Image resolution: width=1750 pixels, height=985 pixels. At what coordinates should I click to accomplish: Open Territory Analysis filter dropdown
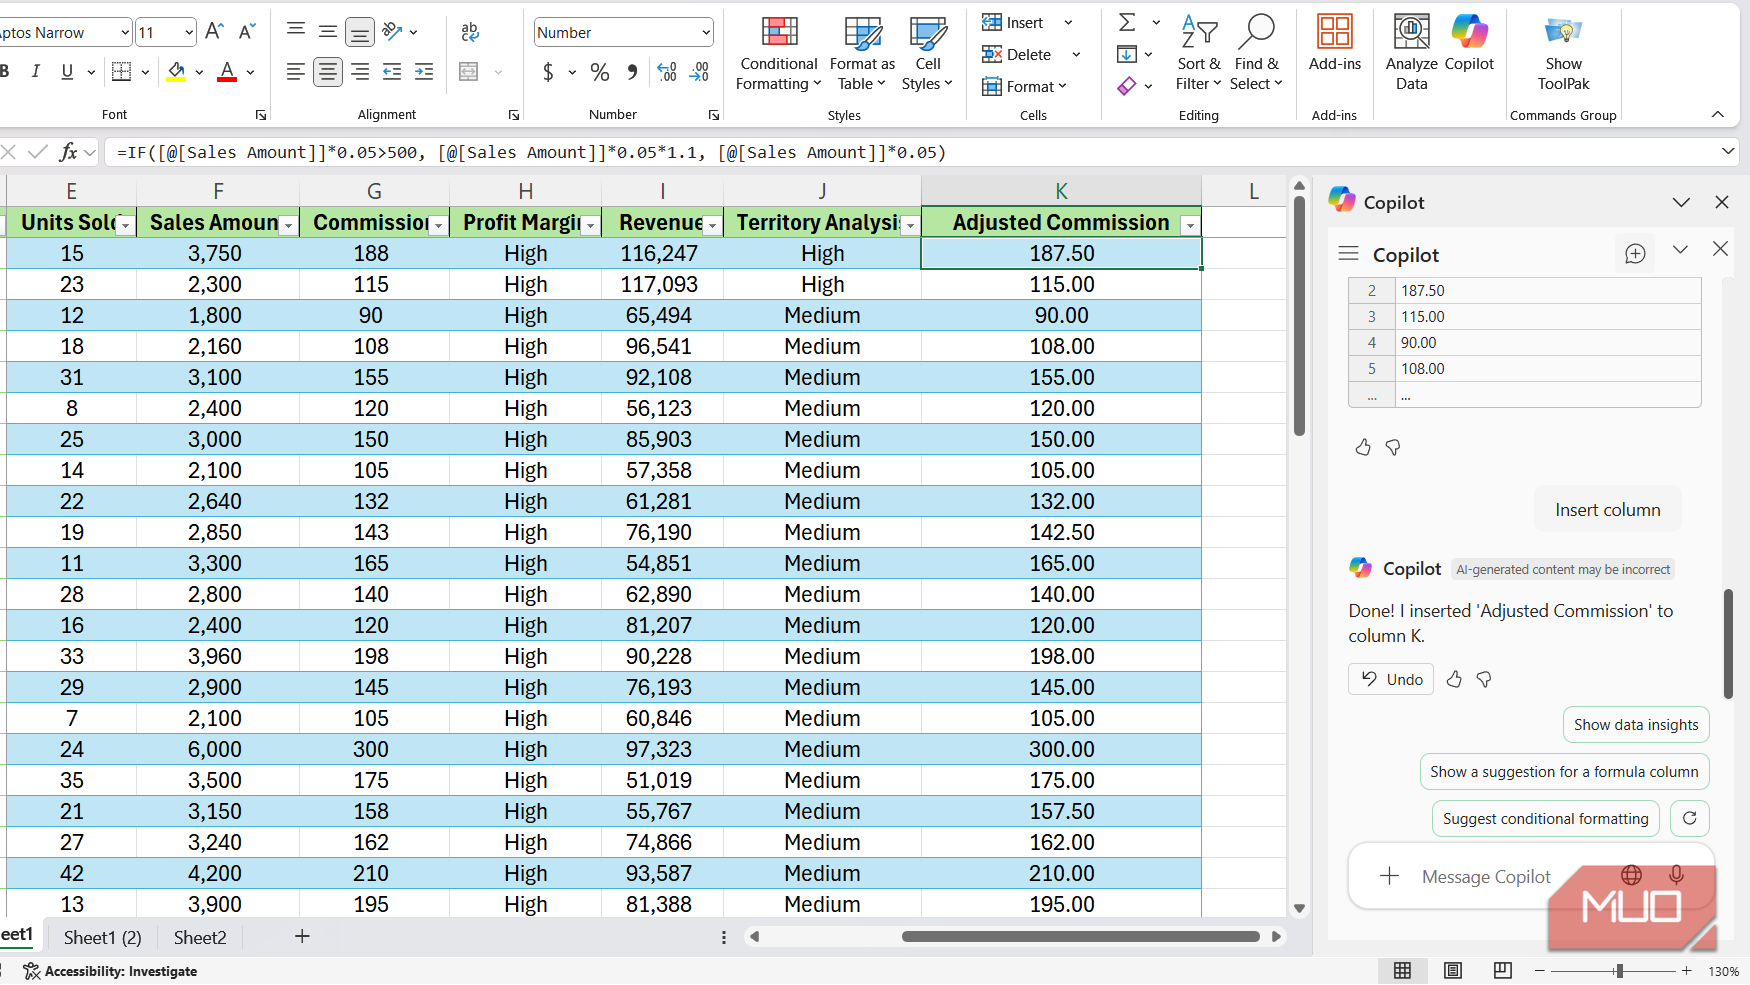(910, 226)
